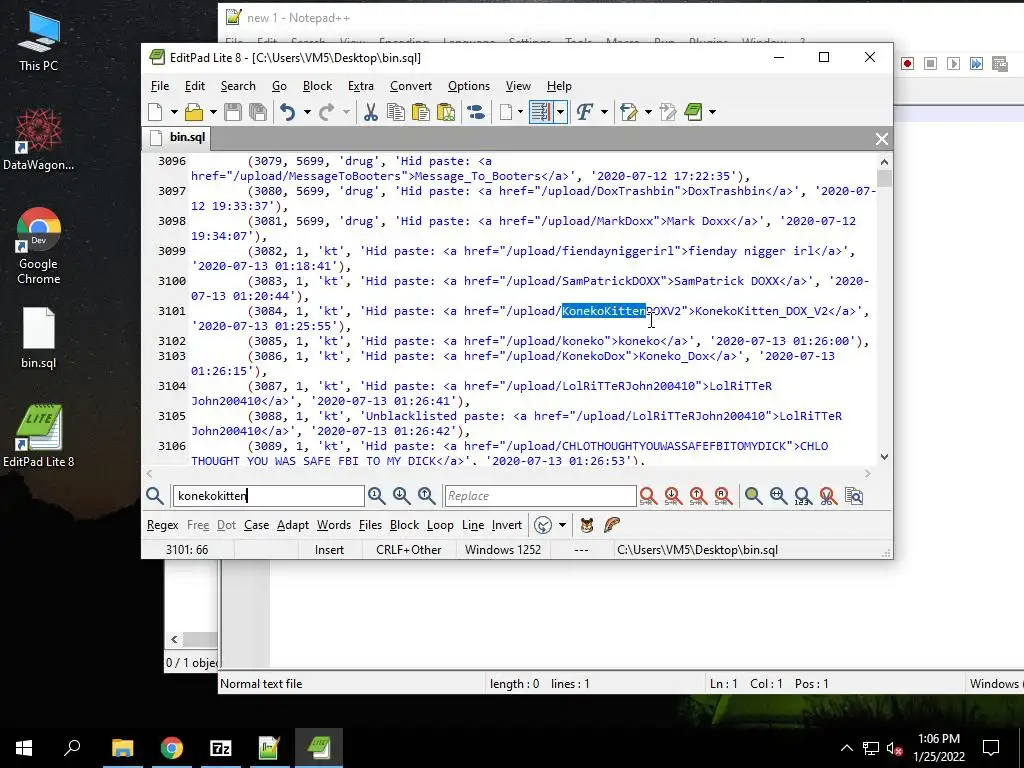The height and width of the screenshot is (768, 1024).
Task: Click the Find Previous up-arrow icon
Action: [x=427, y=496]
